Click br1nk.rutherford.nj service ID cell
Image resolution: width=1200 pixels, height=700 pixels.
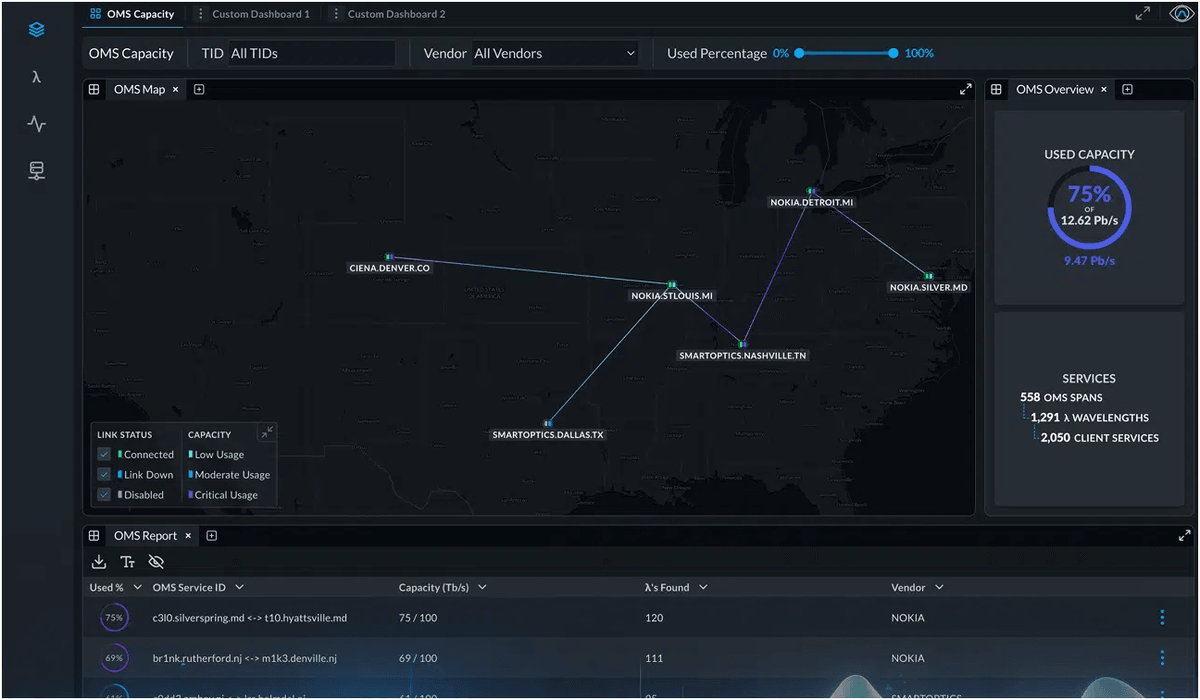pyautogui.click(x=244, y=658)
